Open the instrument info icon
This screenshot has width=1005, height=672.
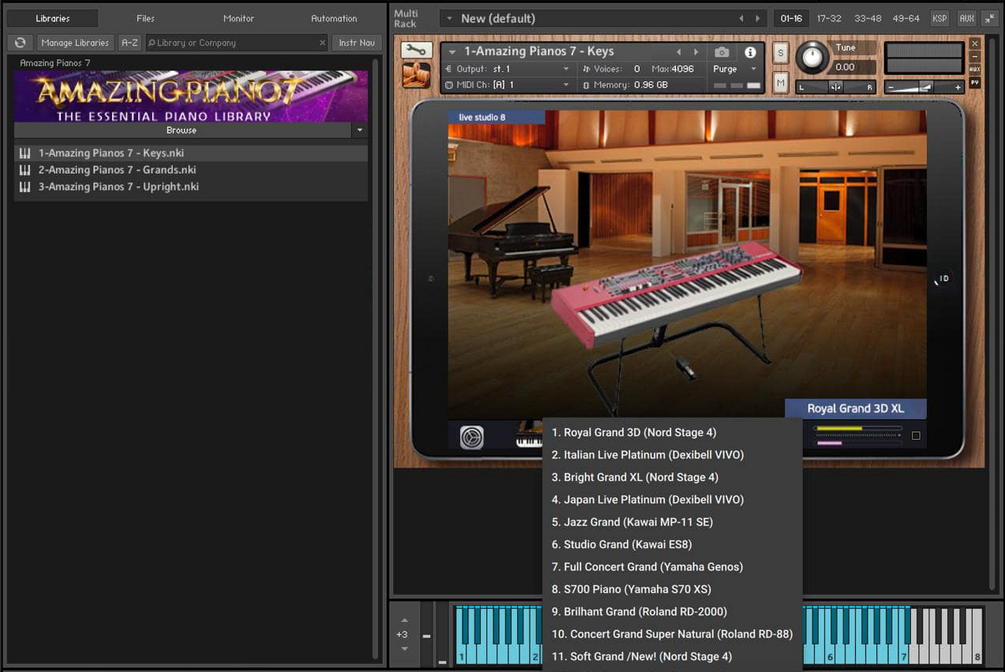pyautogui.click(x=750, y=52)
